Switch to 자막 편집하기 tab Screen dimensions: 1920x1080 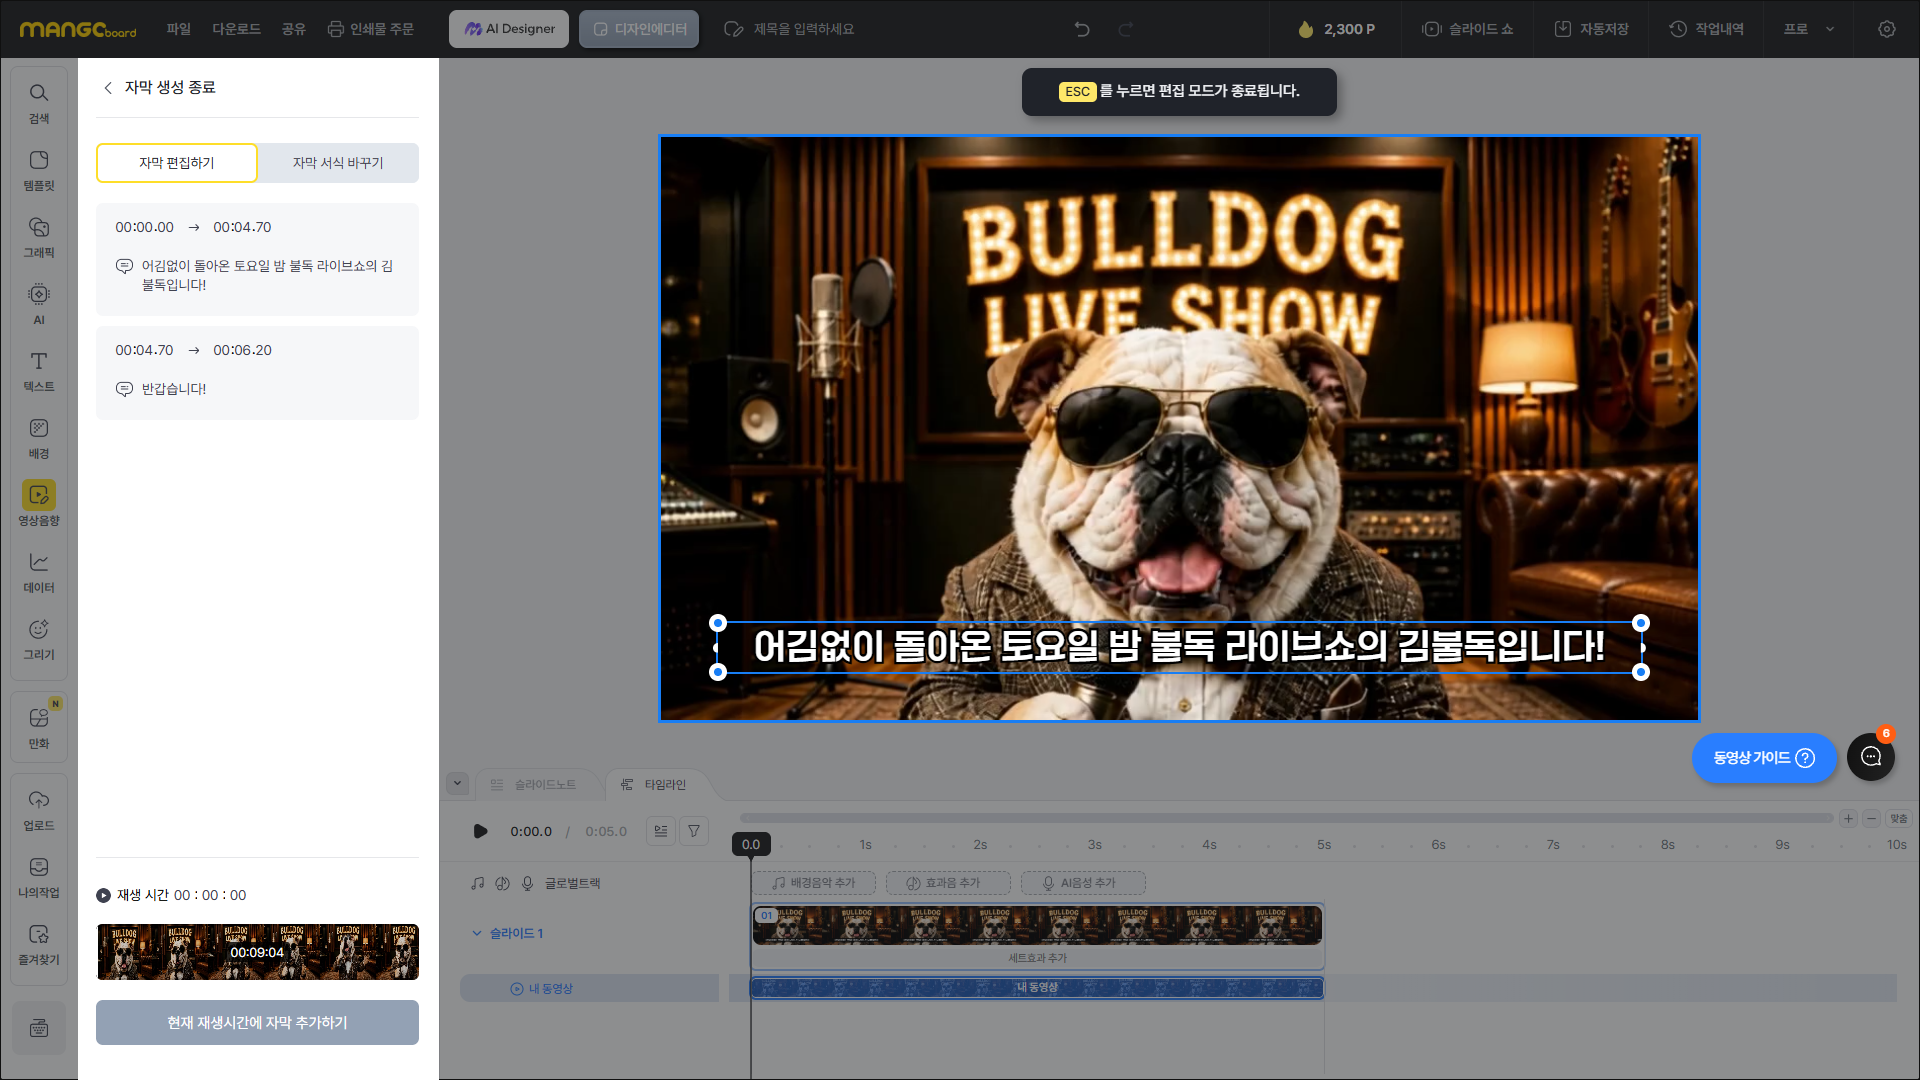177,163
